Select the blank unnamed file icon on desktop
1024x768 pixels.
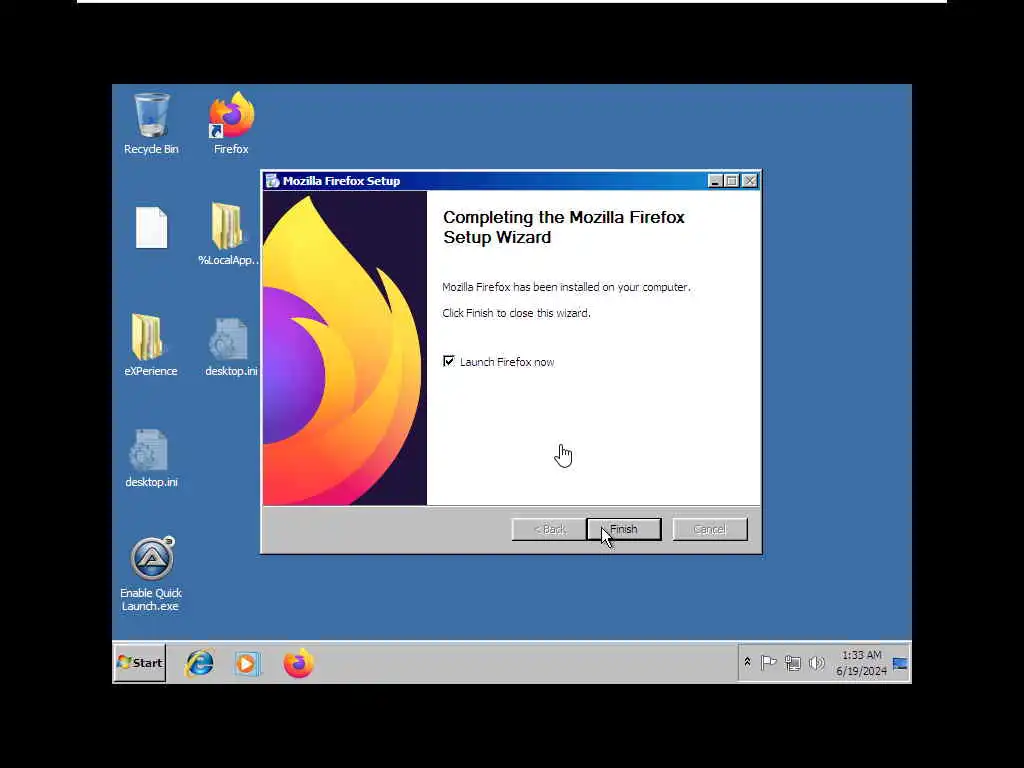click(x=152, y=227)
